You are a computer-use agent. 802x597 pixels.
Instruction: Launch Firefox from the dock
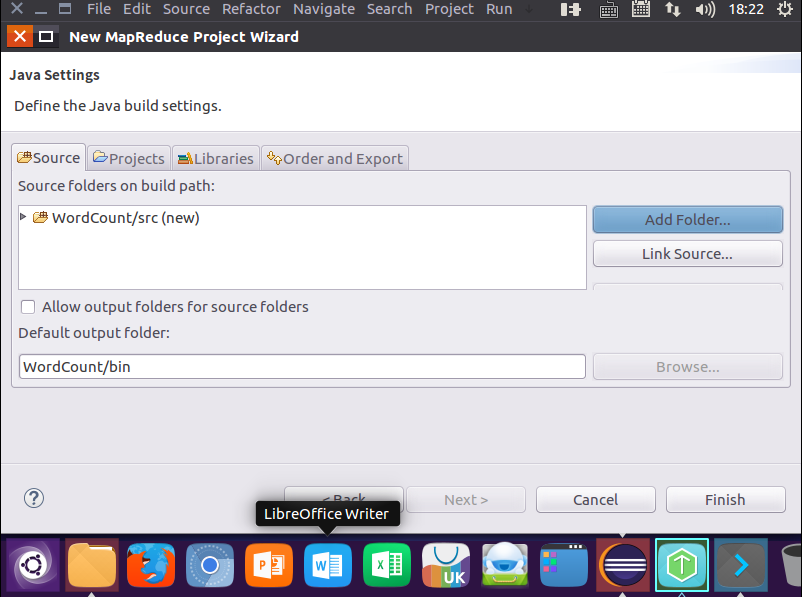(150, 564)
